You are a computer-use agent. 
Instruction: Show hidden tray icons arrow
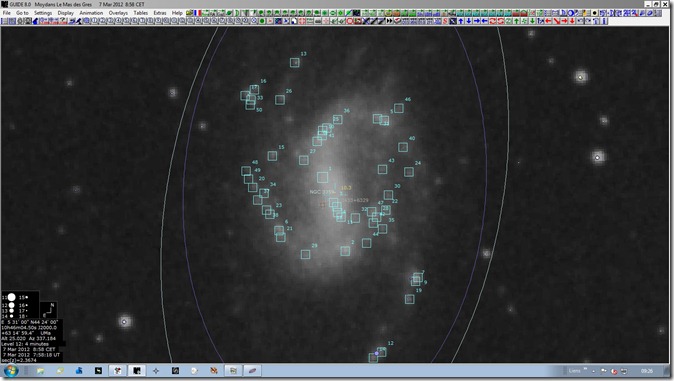tap(594, 371)
